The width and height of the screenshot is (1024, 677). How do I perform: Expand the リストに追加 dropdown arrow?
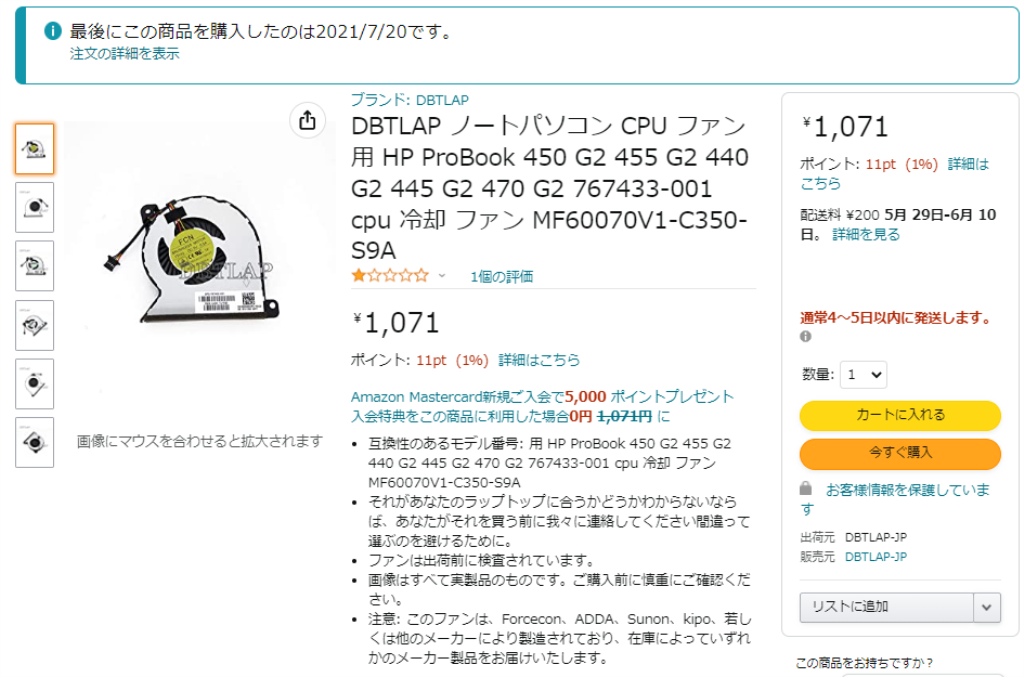point(987,607)
